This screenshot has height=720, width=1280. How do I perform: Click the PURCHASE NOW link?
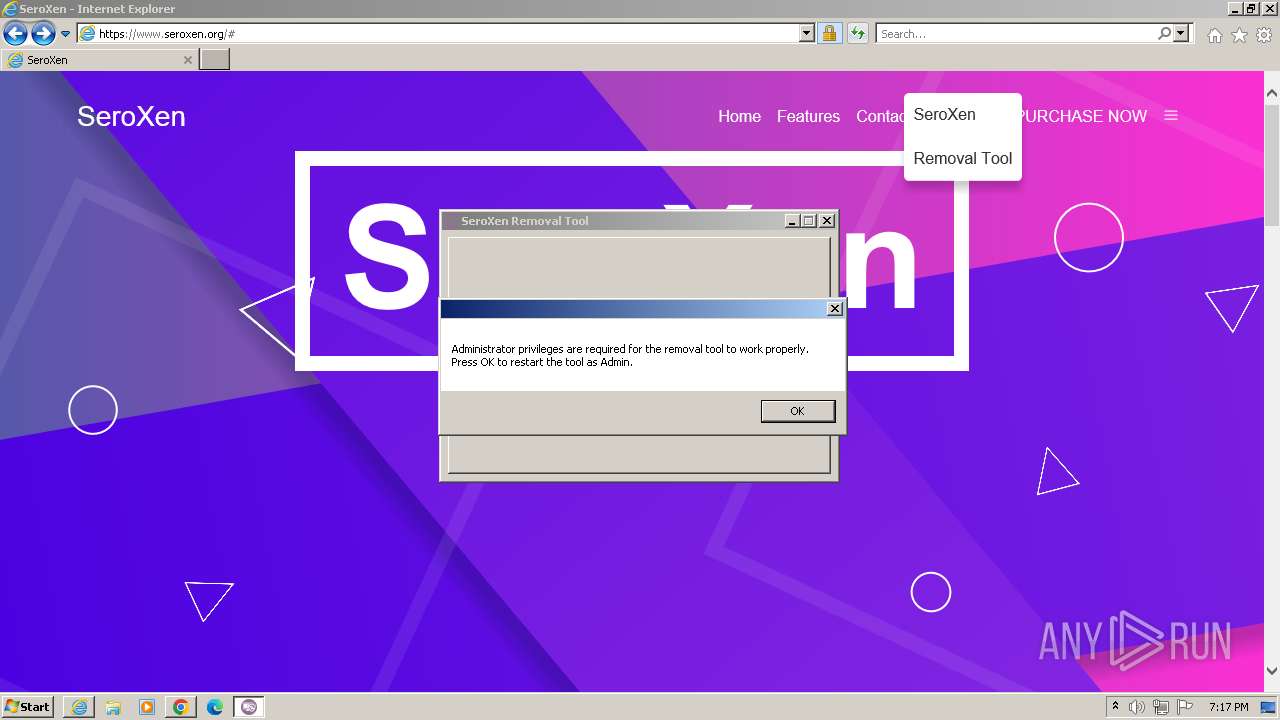(1084, 116)
